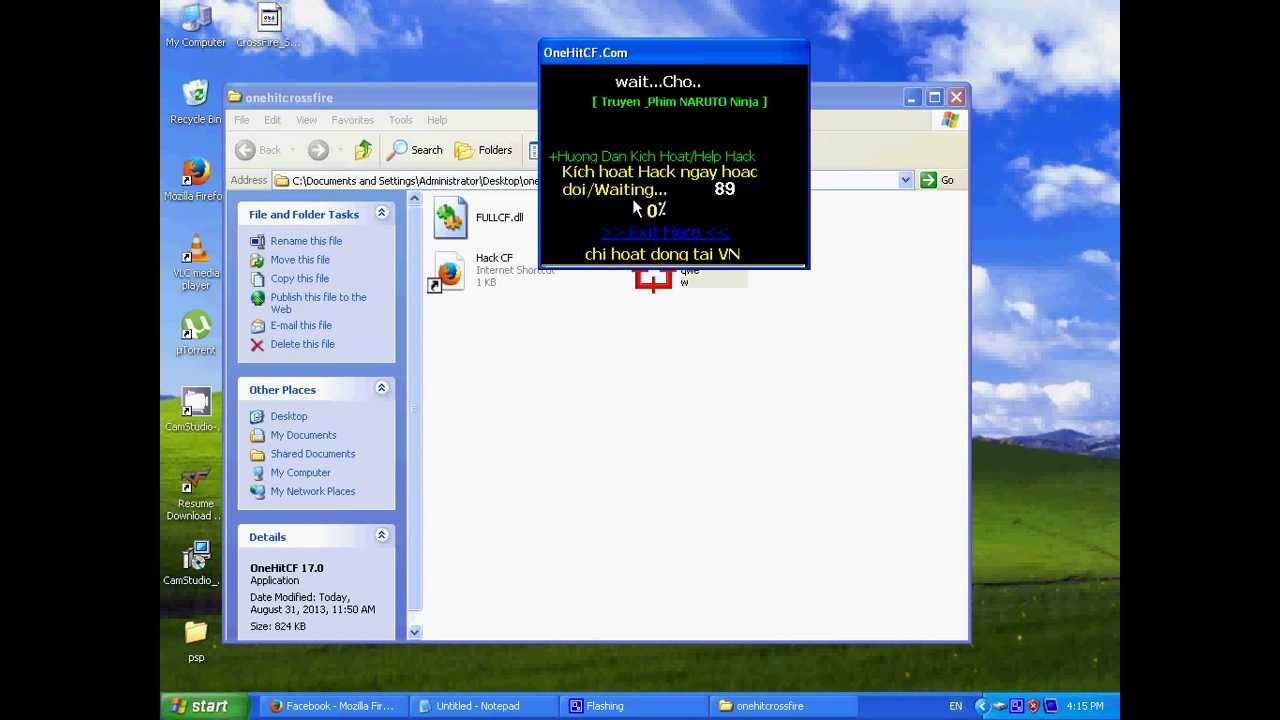
Task: Open Tools menu in Explorer
Action: (x=400, y=120)
